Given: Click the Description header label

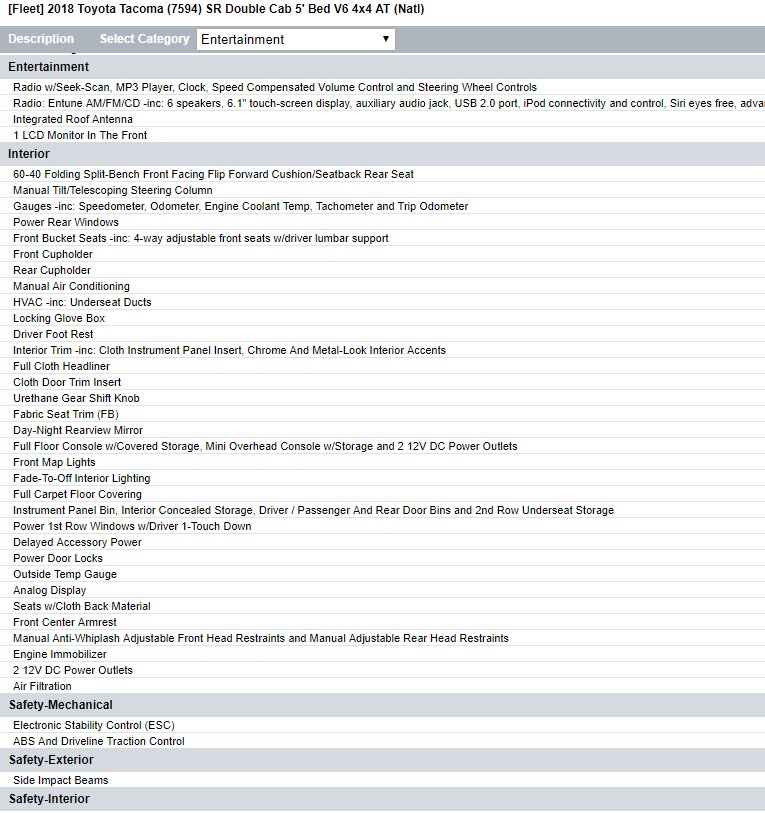Looking at the screenshot, I should pos(41,39).
